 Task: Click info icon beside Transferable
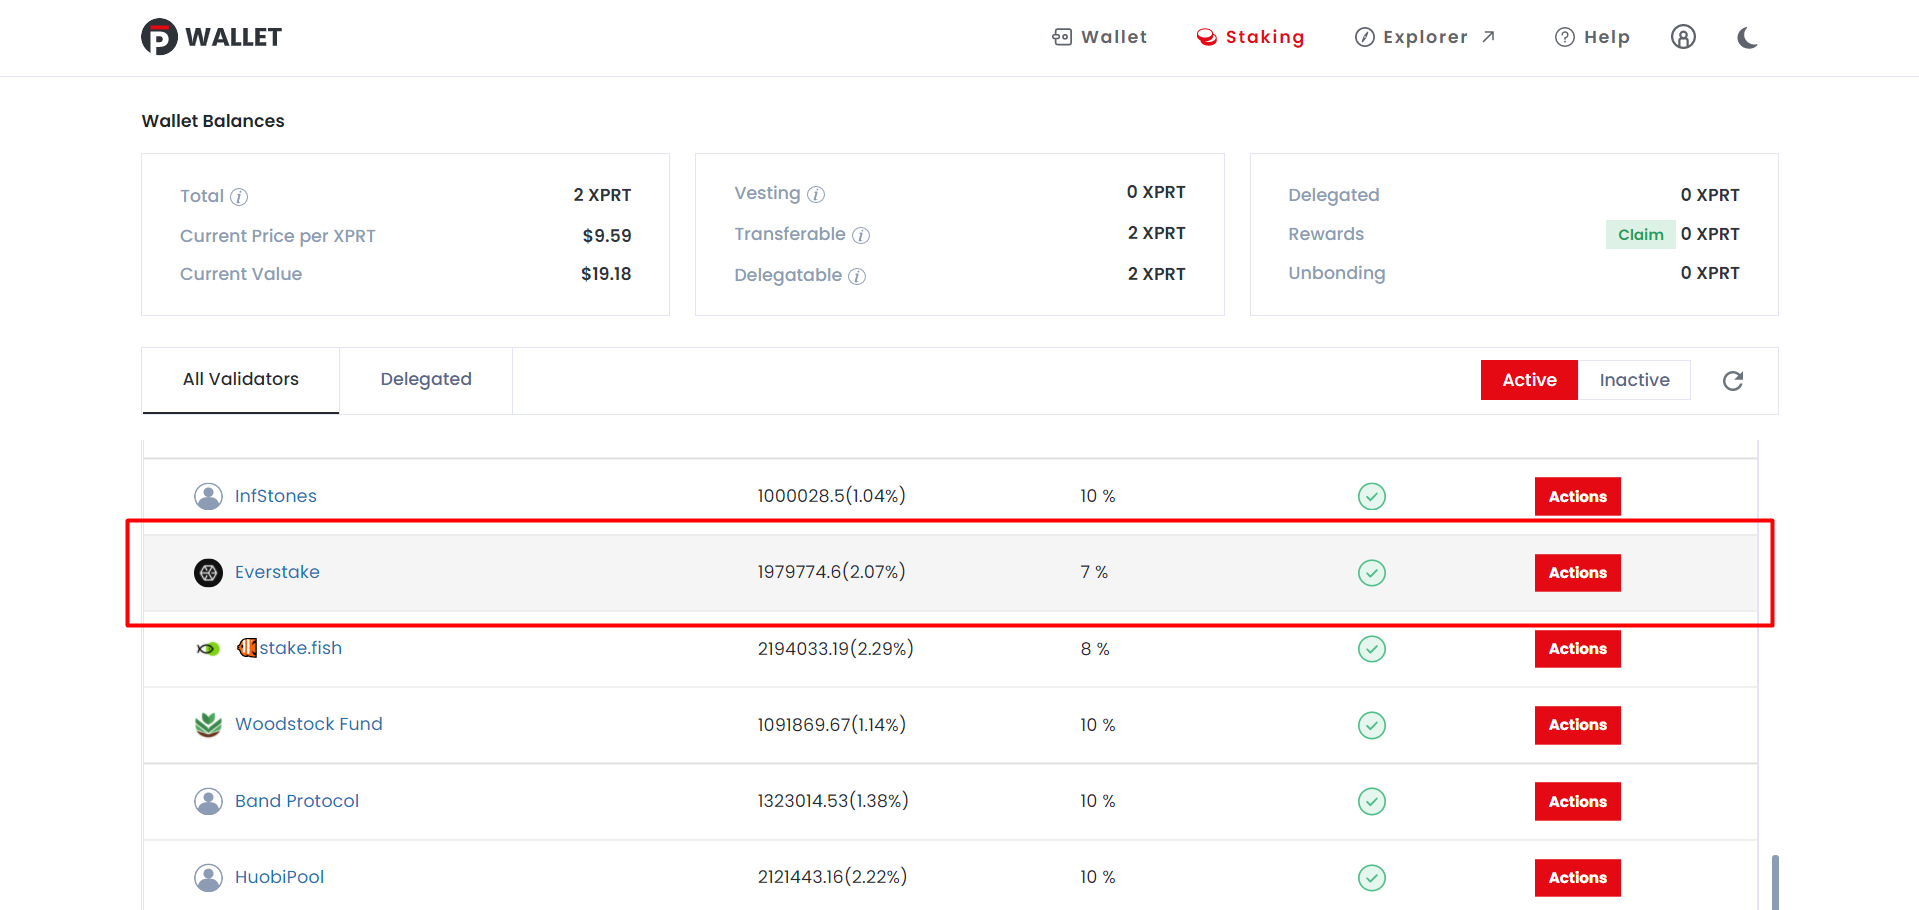[861, 235]
